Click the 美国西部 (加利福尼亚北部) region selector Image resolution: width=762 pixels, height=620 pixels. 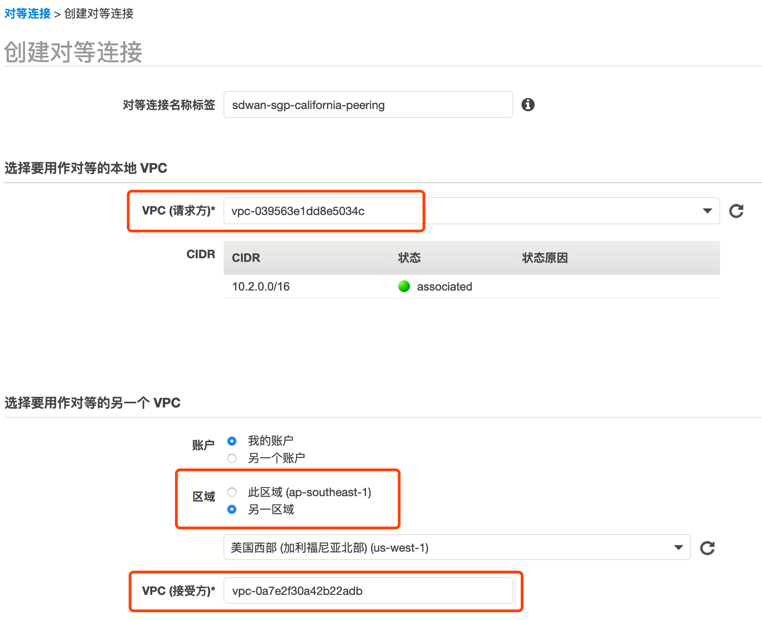tap(457, 548)
